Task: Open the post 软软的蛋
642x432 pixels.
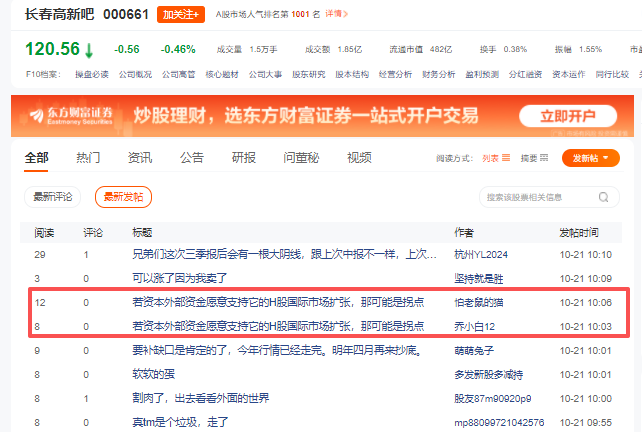Action: click(x=154, y=374)
